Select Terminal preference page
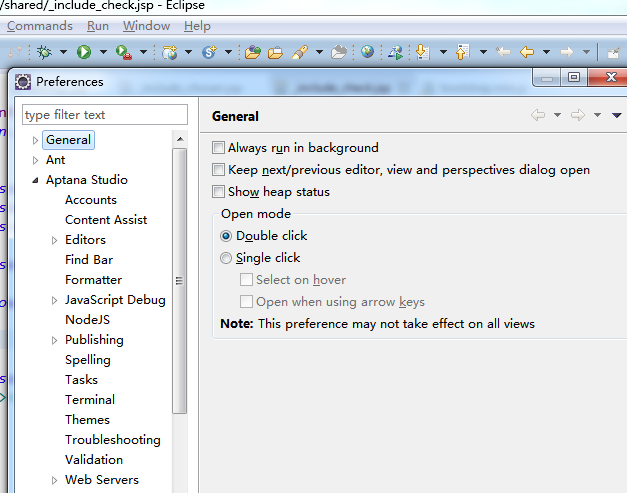The height and width of the screenshot is (493, 627). pyautogui.click(x=90, y=400)
